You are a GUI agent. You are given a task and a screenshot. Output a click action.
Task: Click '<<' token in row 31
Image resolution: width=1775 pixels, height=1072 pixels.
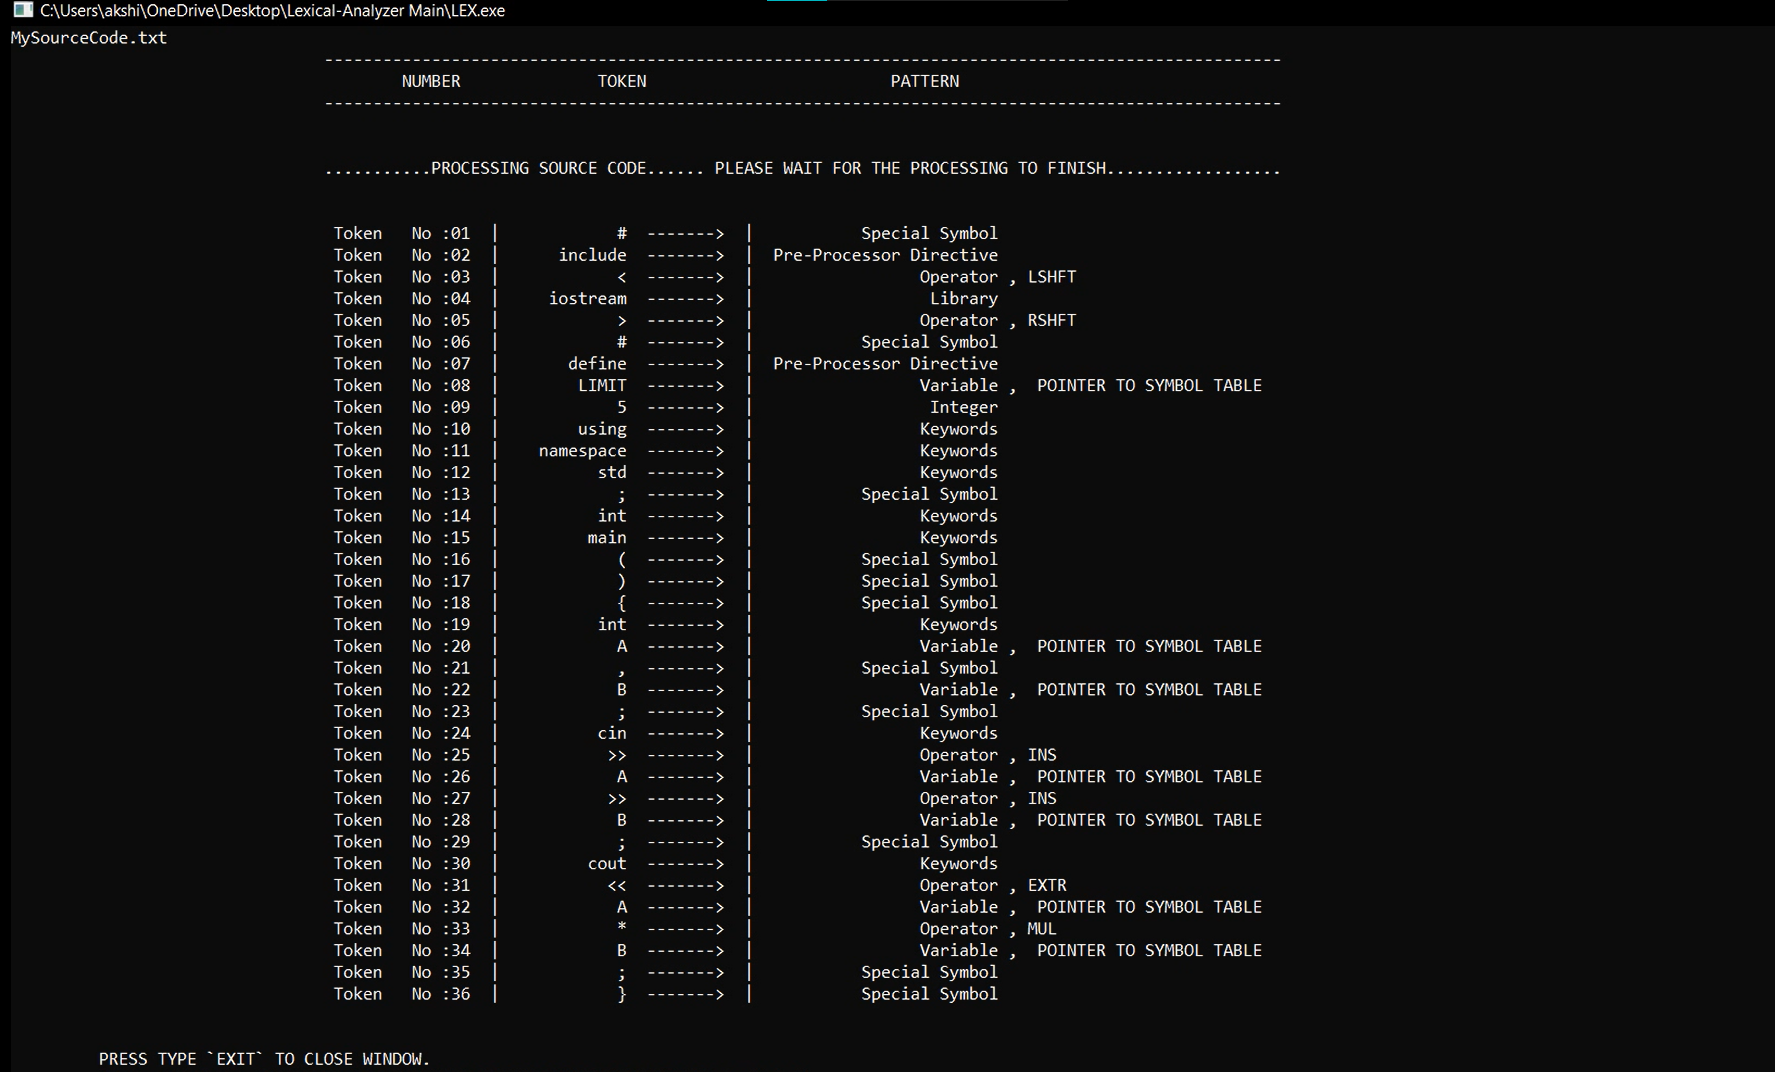[x=617, y=886]
